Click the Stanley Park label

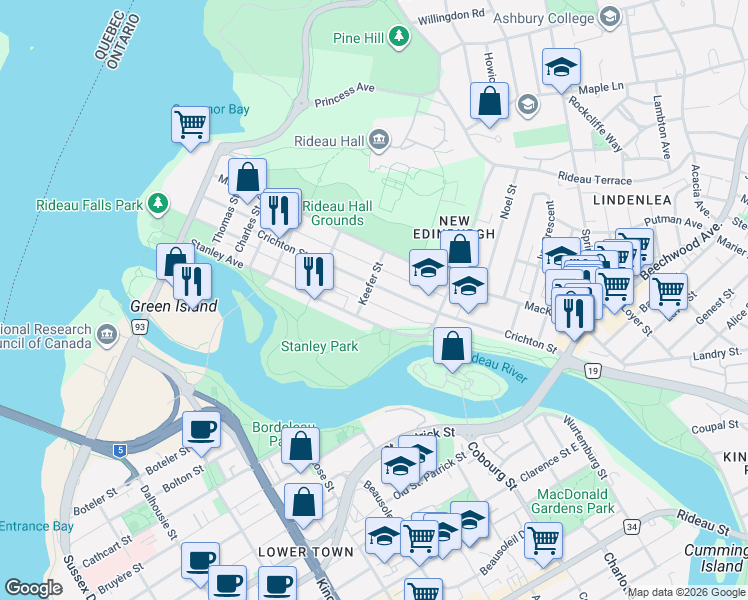coord(319,346)
